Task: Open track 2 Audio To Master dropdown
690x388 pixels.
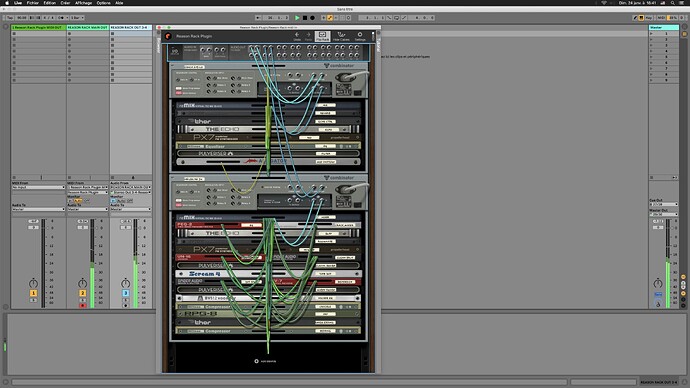Action: pyautogui.click(x=88, y=209)
